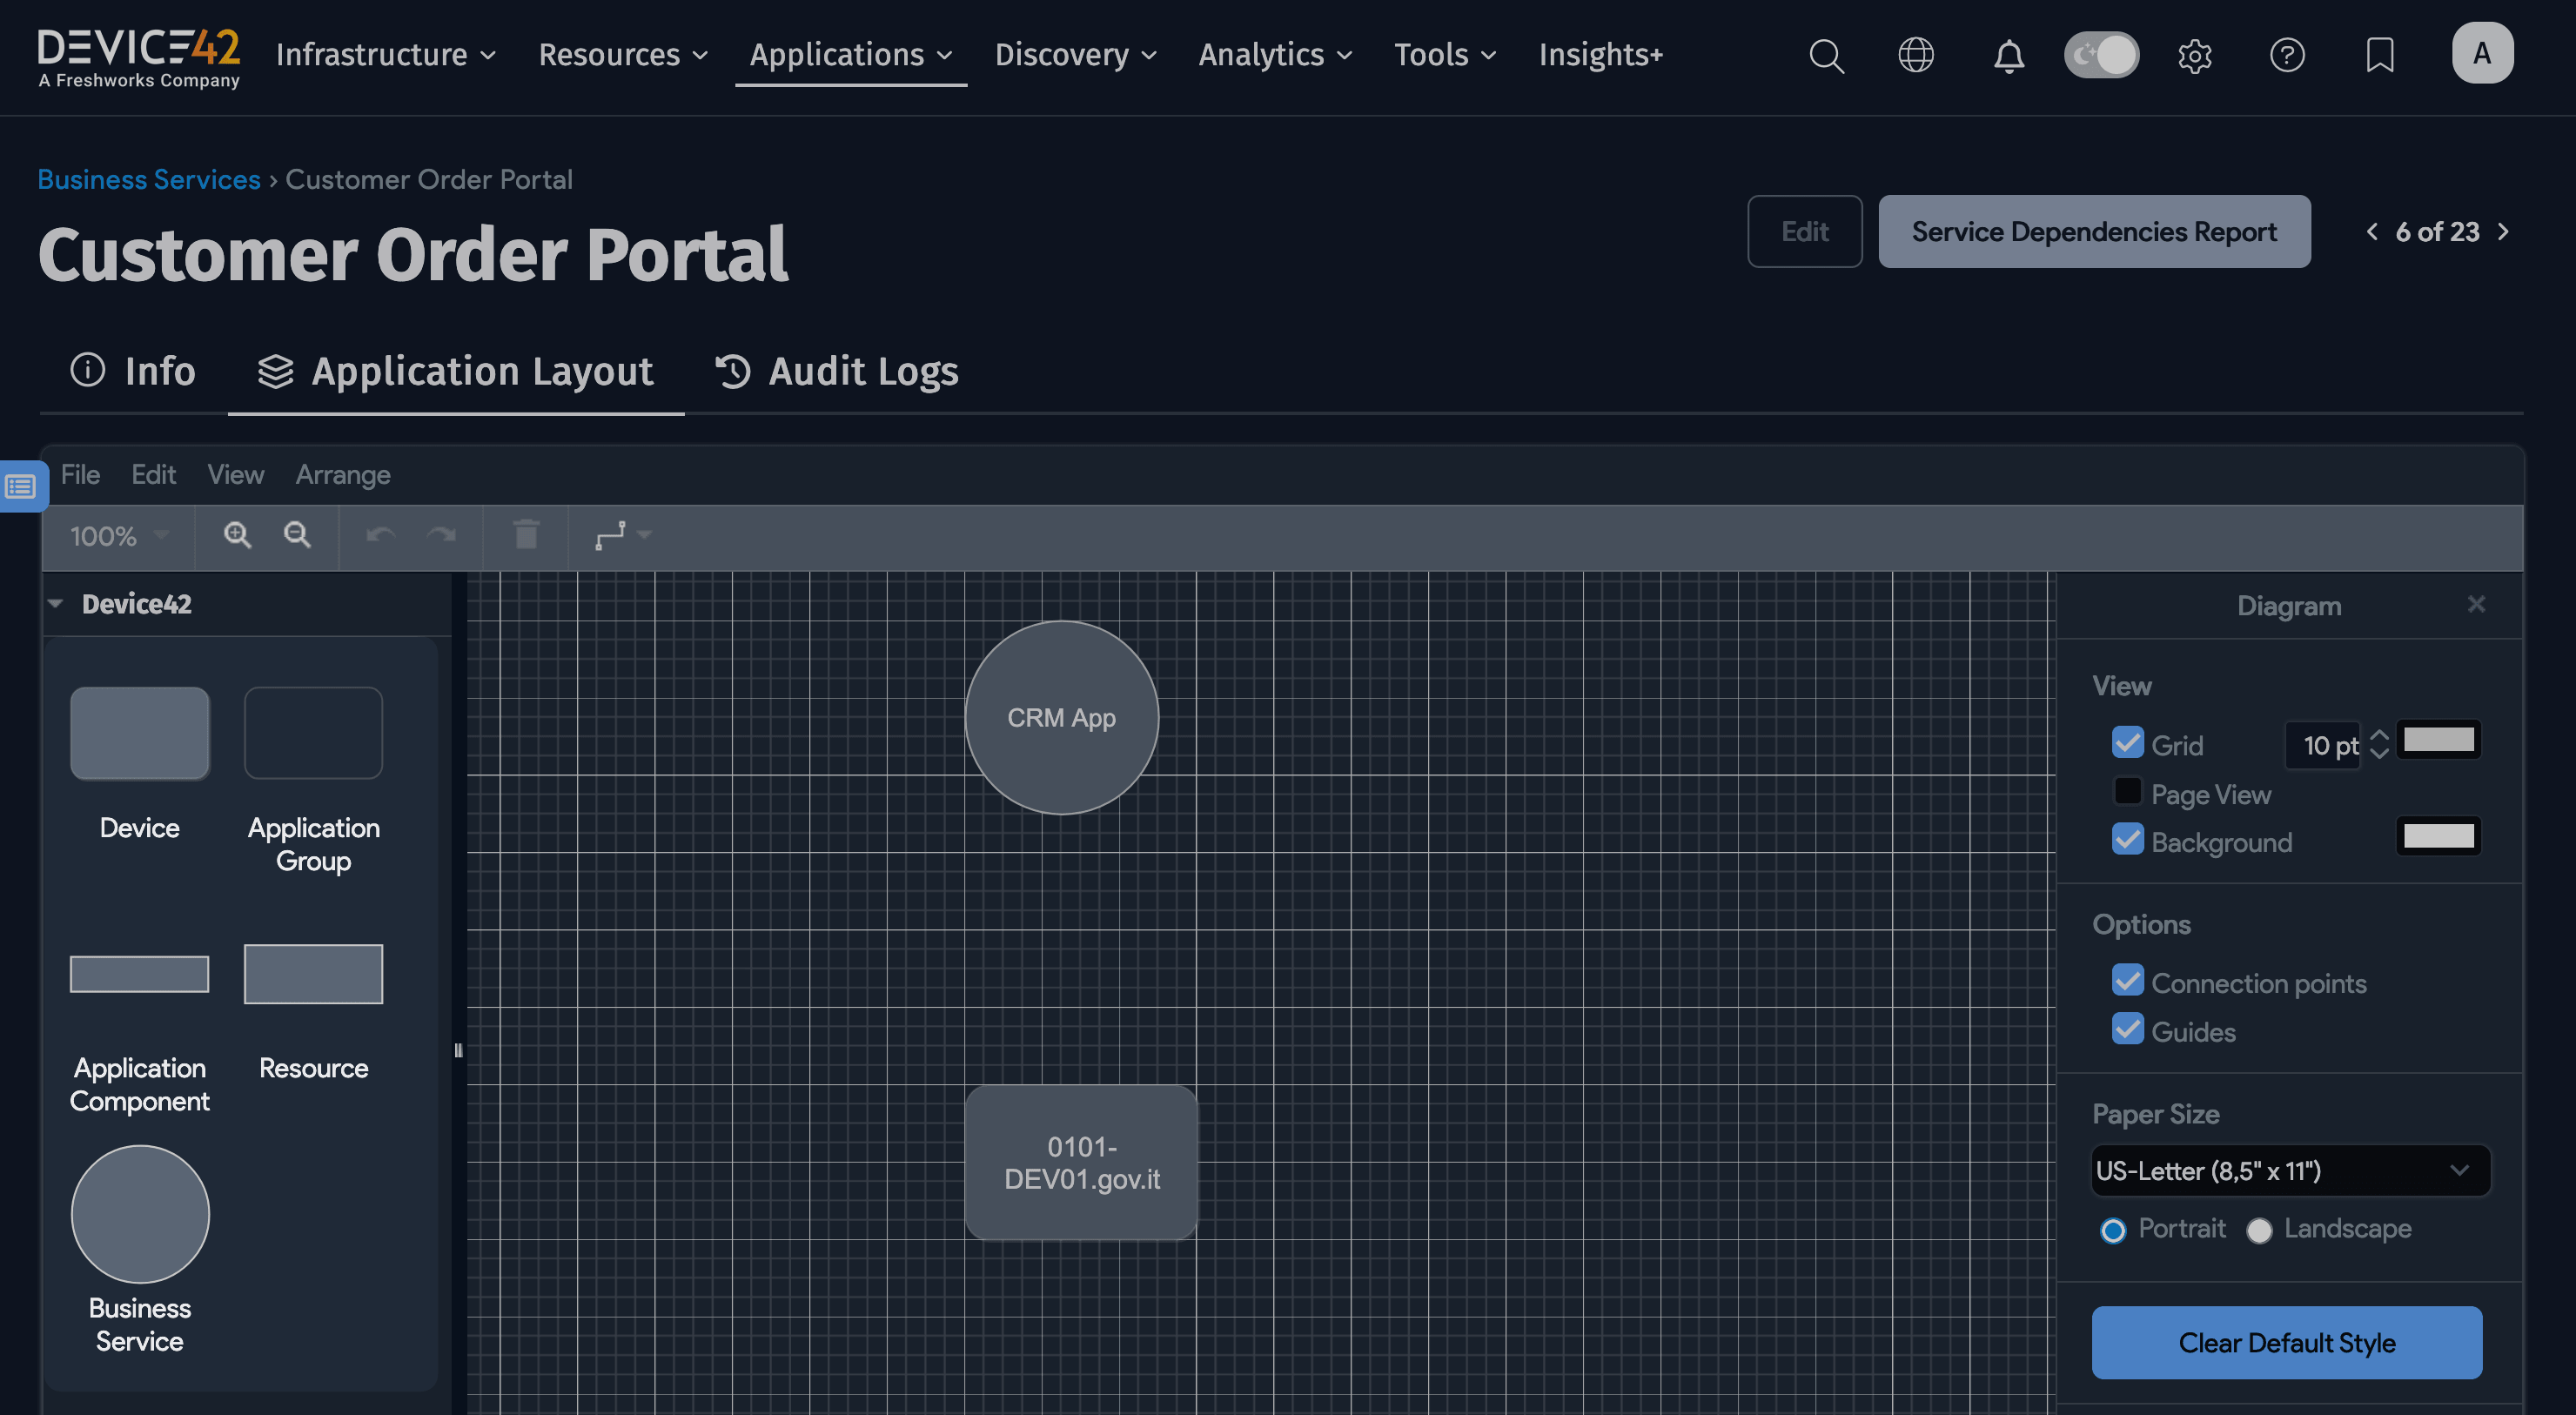This screenshot has width=2576, height=1415.
Task: Click the notifications bell icon
Action: pyautogui.click(x=2008, y=55)
